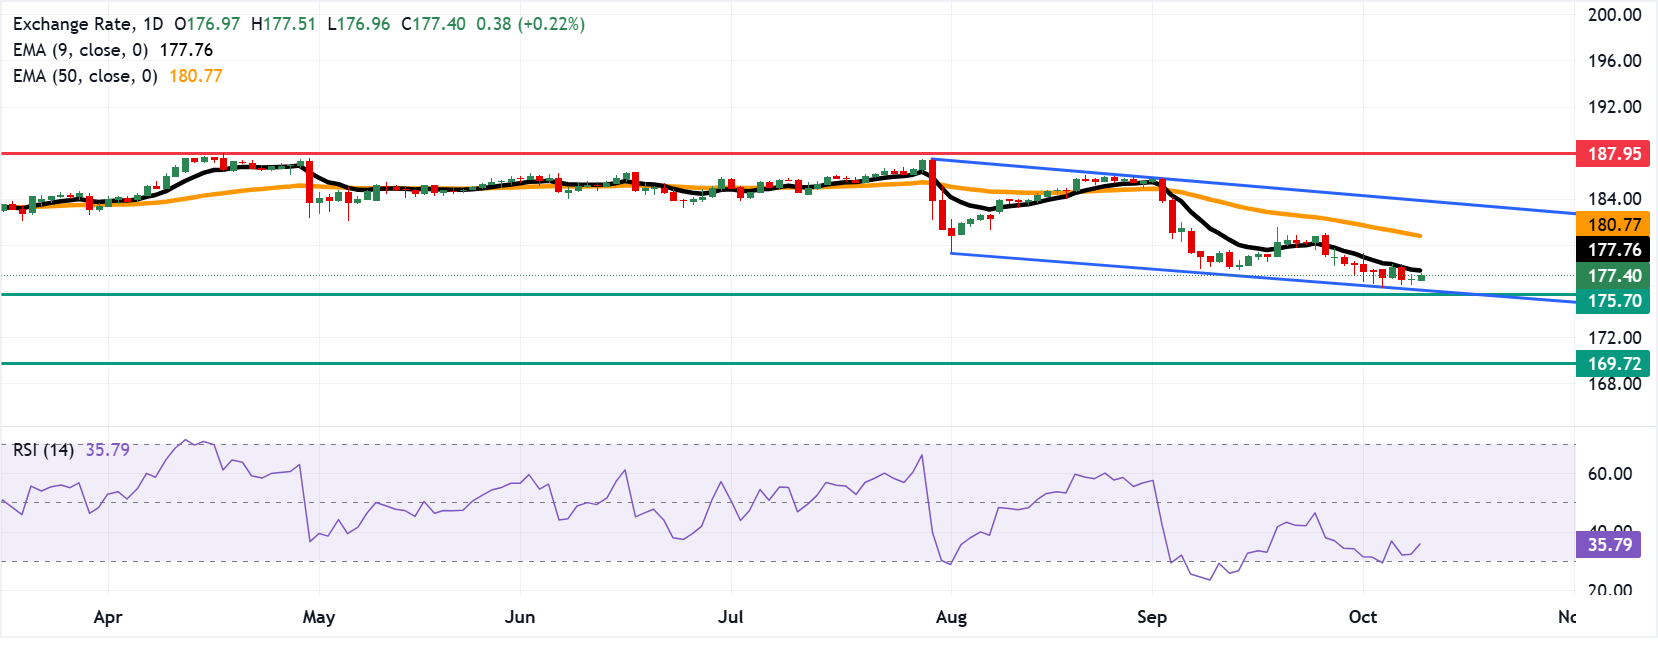Click the black 177.76 EMA price label
Viewport: 1658px width, 647px height.
coord(1613,250)
